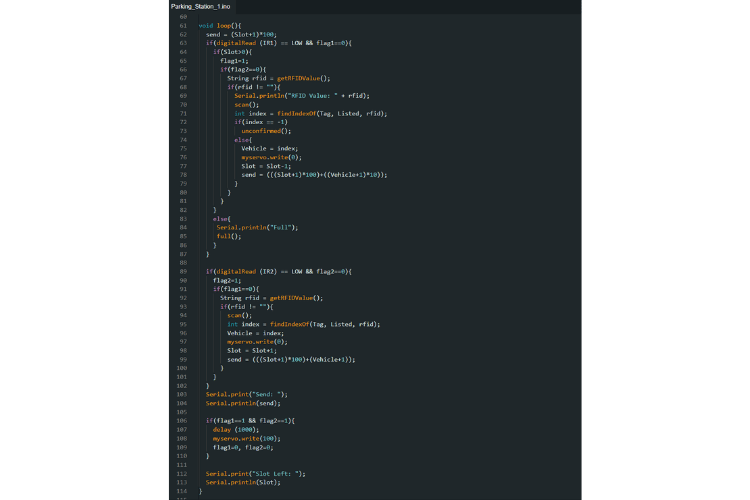Click the send formula with (Vehicle+1)*10
Screen dimensions: 750x500
click(314, 175)
